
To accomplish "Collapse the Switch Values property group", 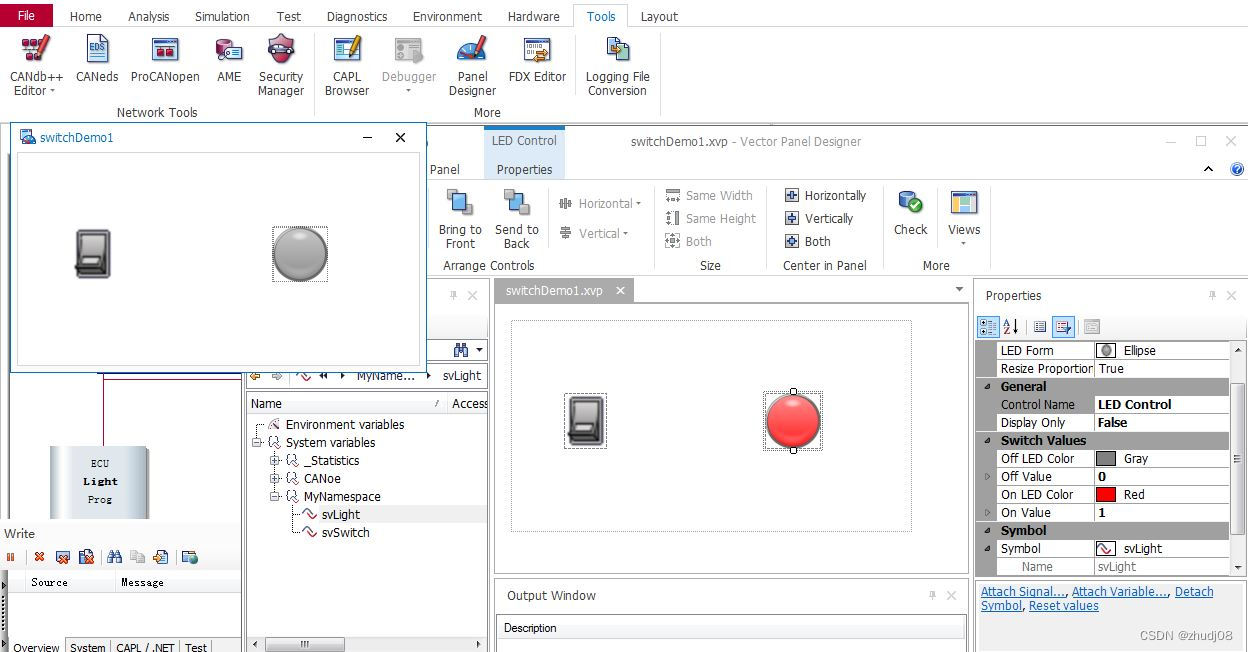I will (x=988, y=441).
